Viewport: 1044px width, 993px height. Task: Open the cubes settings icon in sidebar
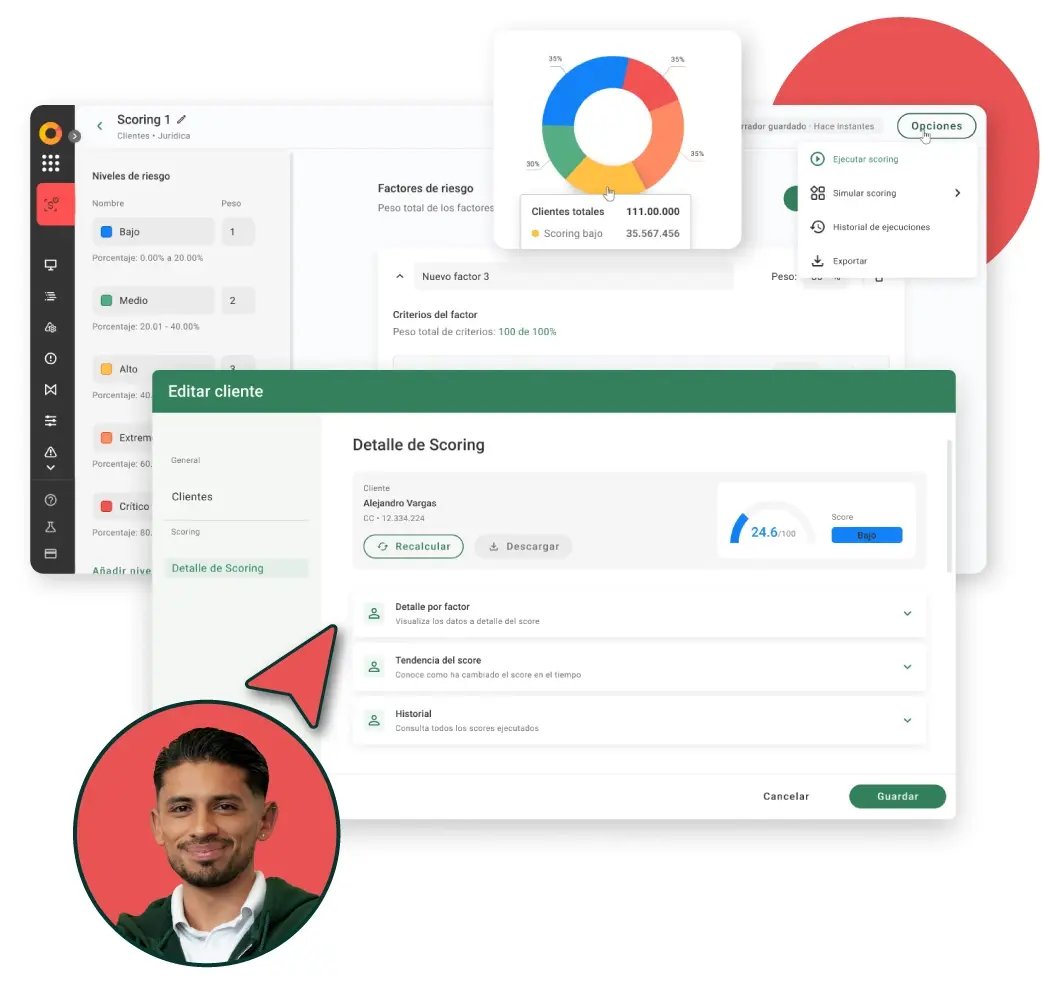51,327
